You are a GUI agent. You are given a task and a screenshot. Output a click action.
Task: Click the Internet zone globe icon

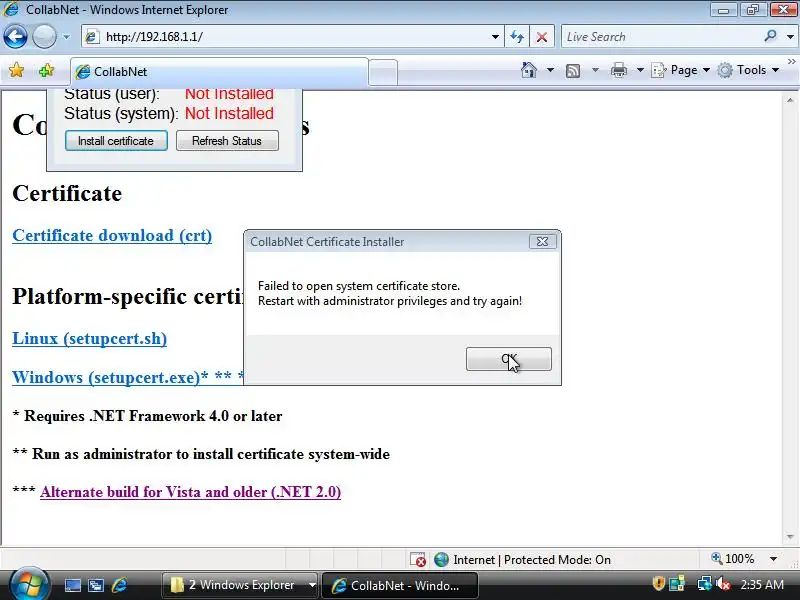pyautogui.click(x=441, y=560)
